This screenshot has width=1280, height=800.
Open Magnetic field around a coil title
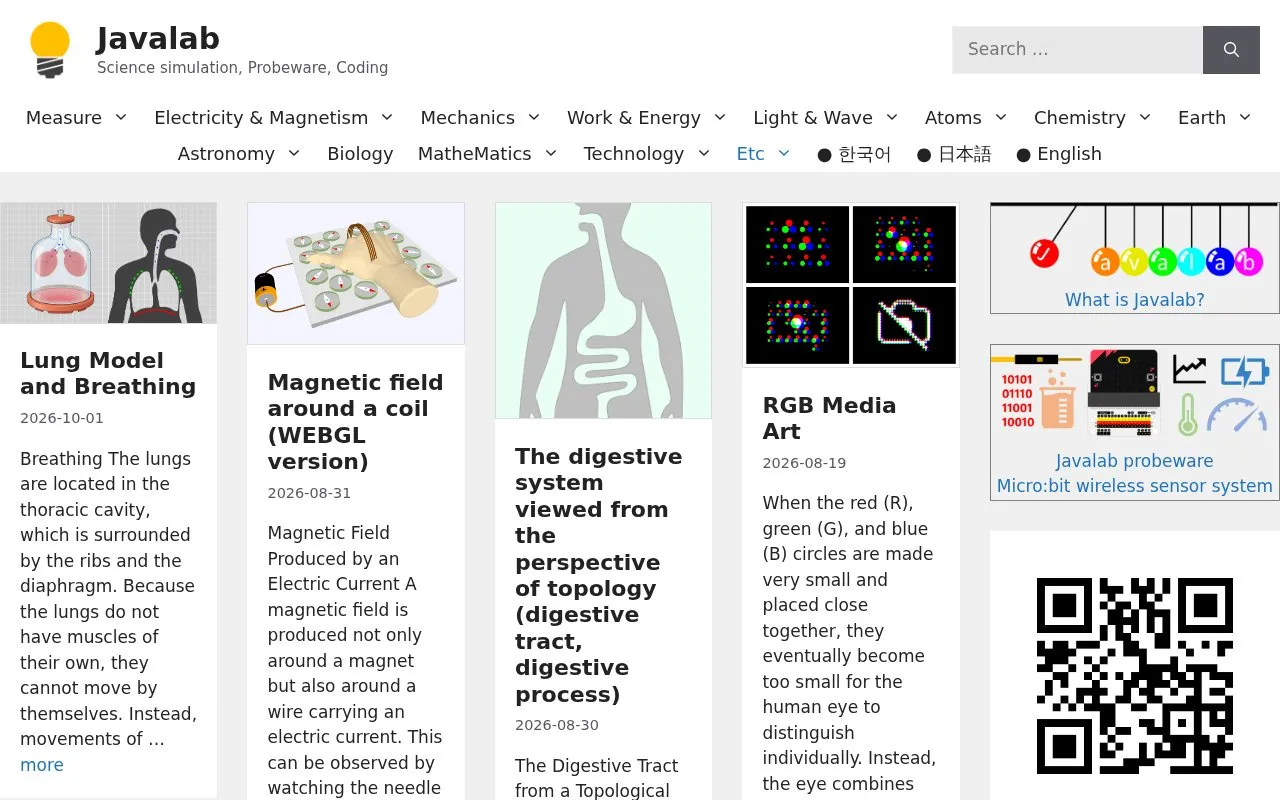[x=356, y=422]
